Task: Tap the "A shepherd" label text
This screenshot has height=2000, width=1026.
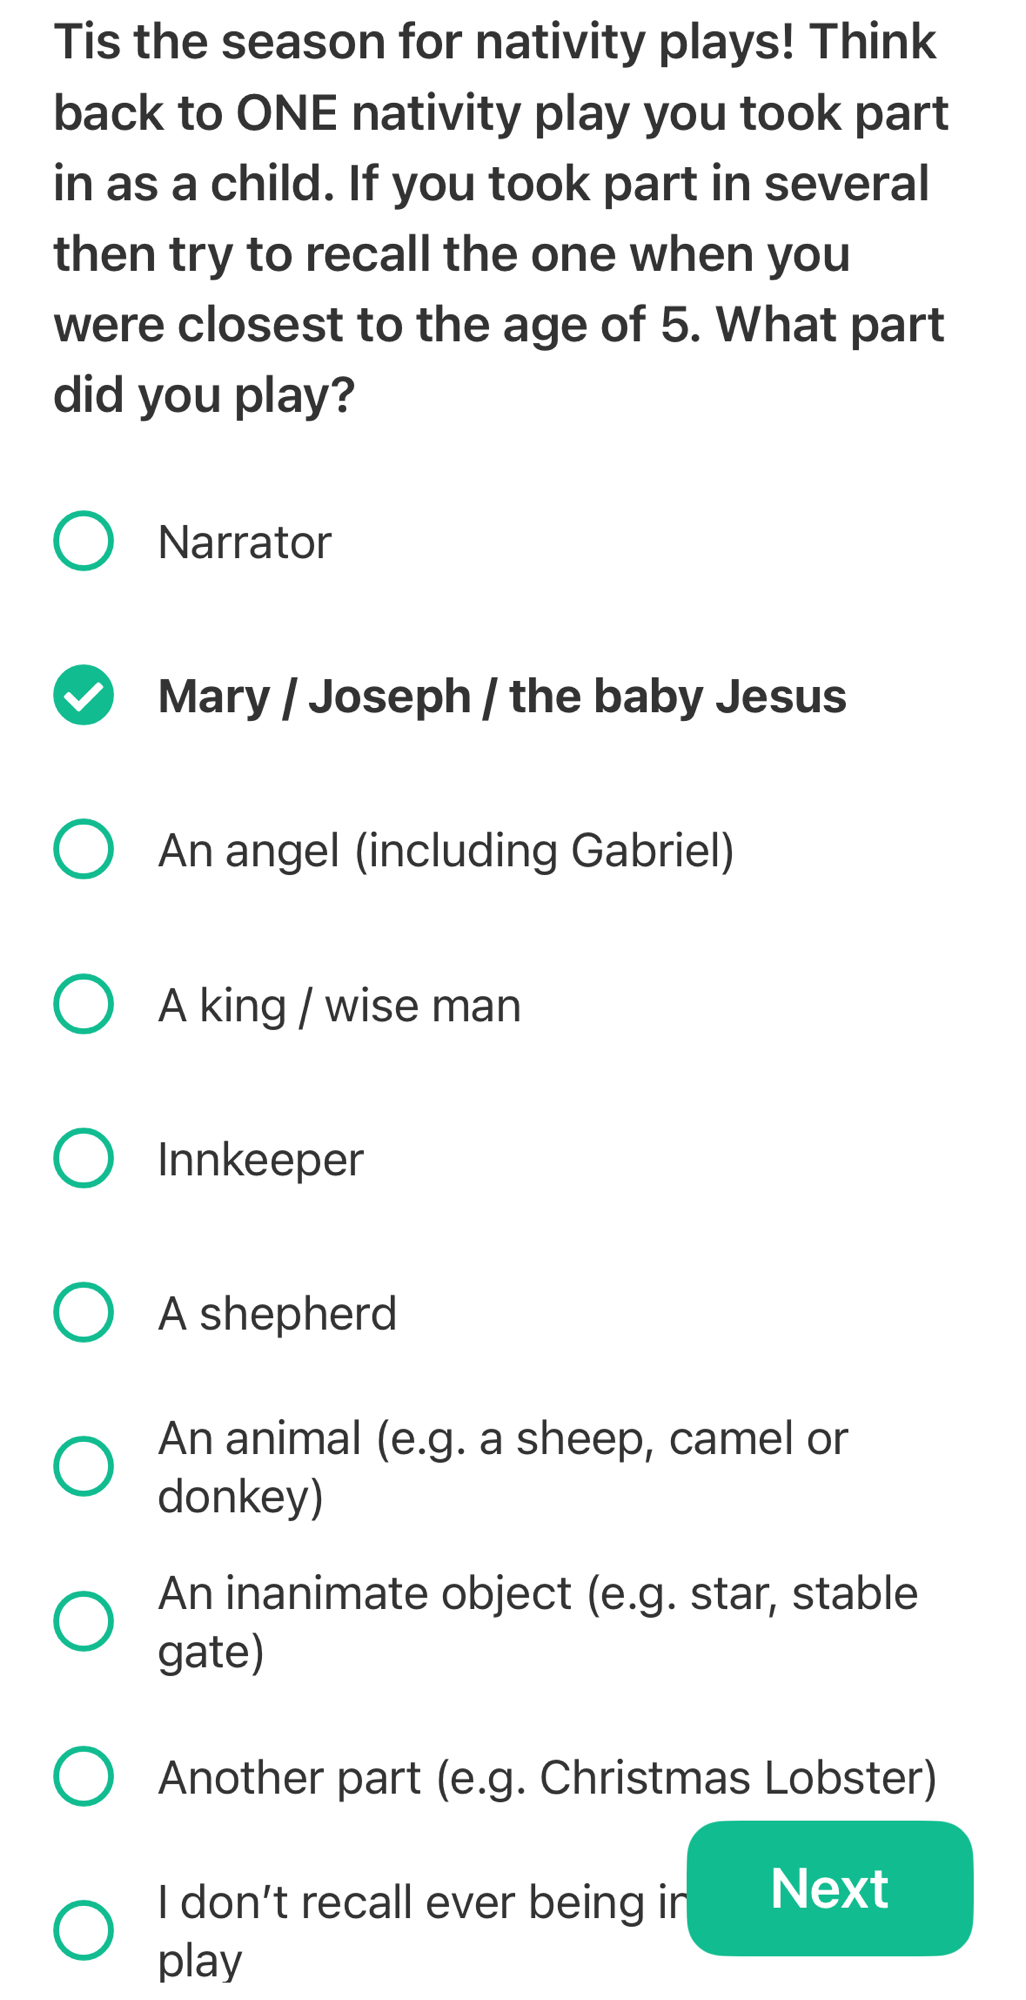Action: tap(277, 1314)
